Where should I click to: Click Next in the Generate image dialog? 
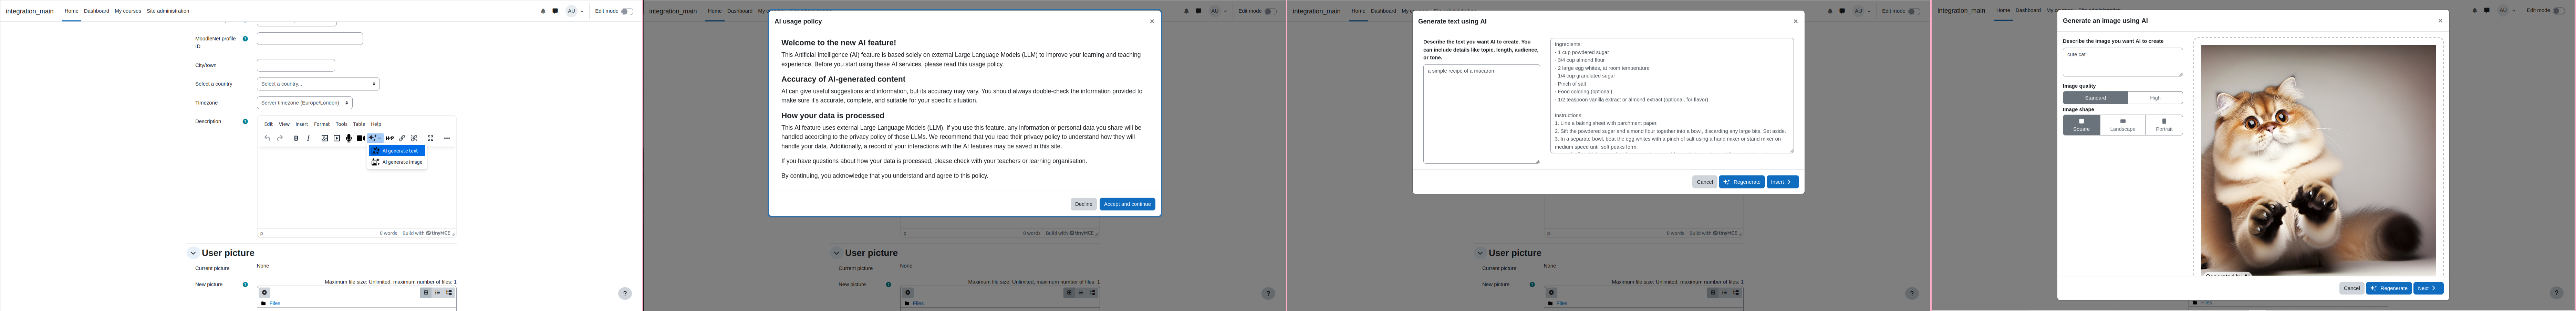pos(2428,288)
